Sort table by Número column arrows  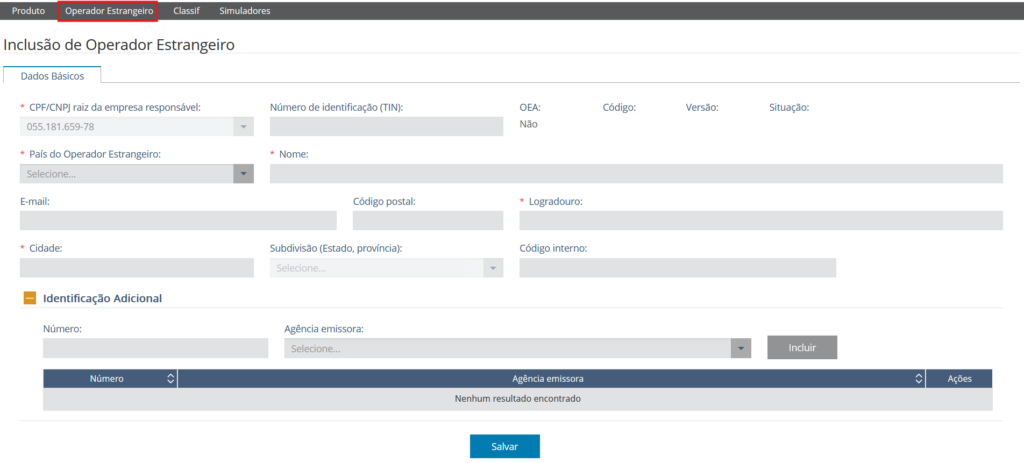point(170,379)
